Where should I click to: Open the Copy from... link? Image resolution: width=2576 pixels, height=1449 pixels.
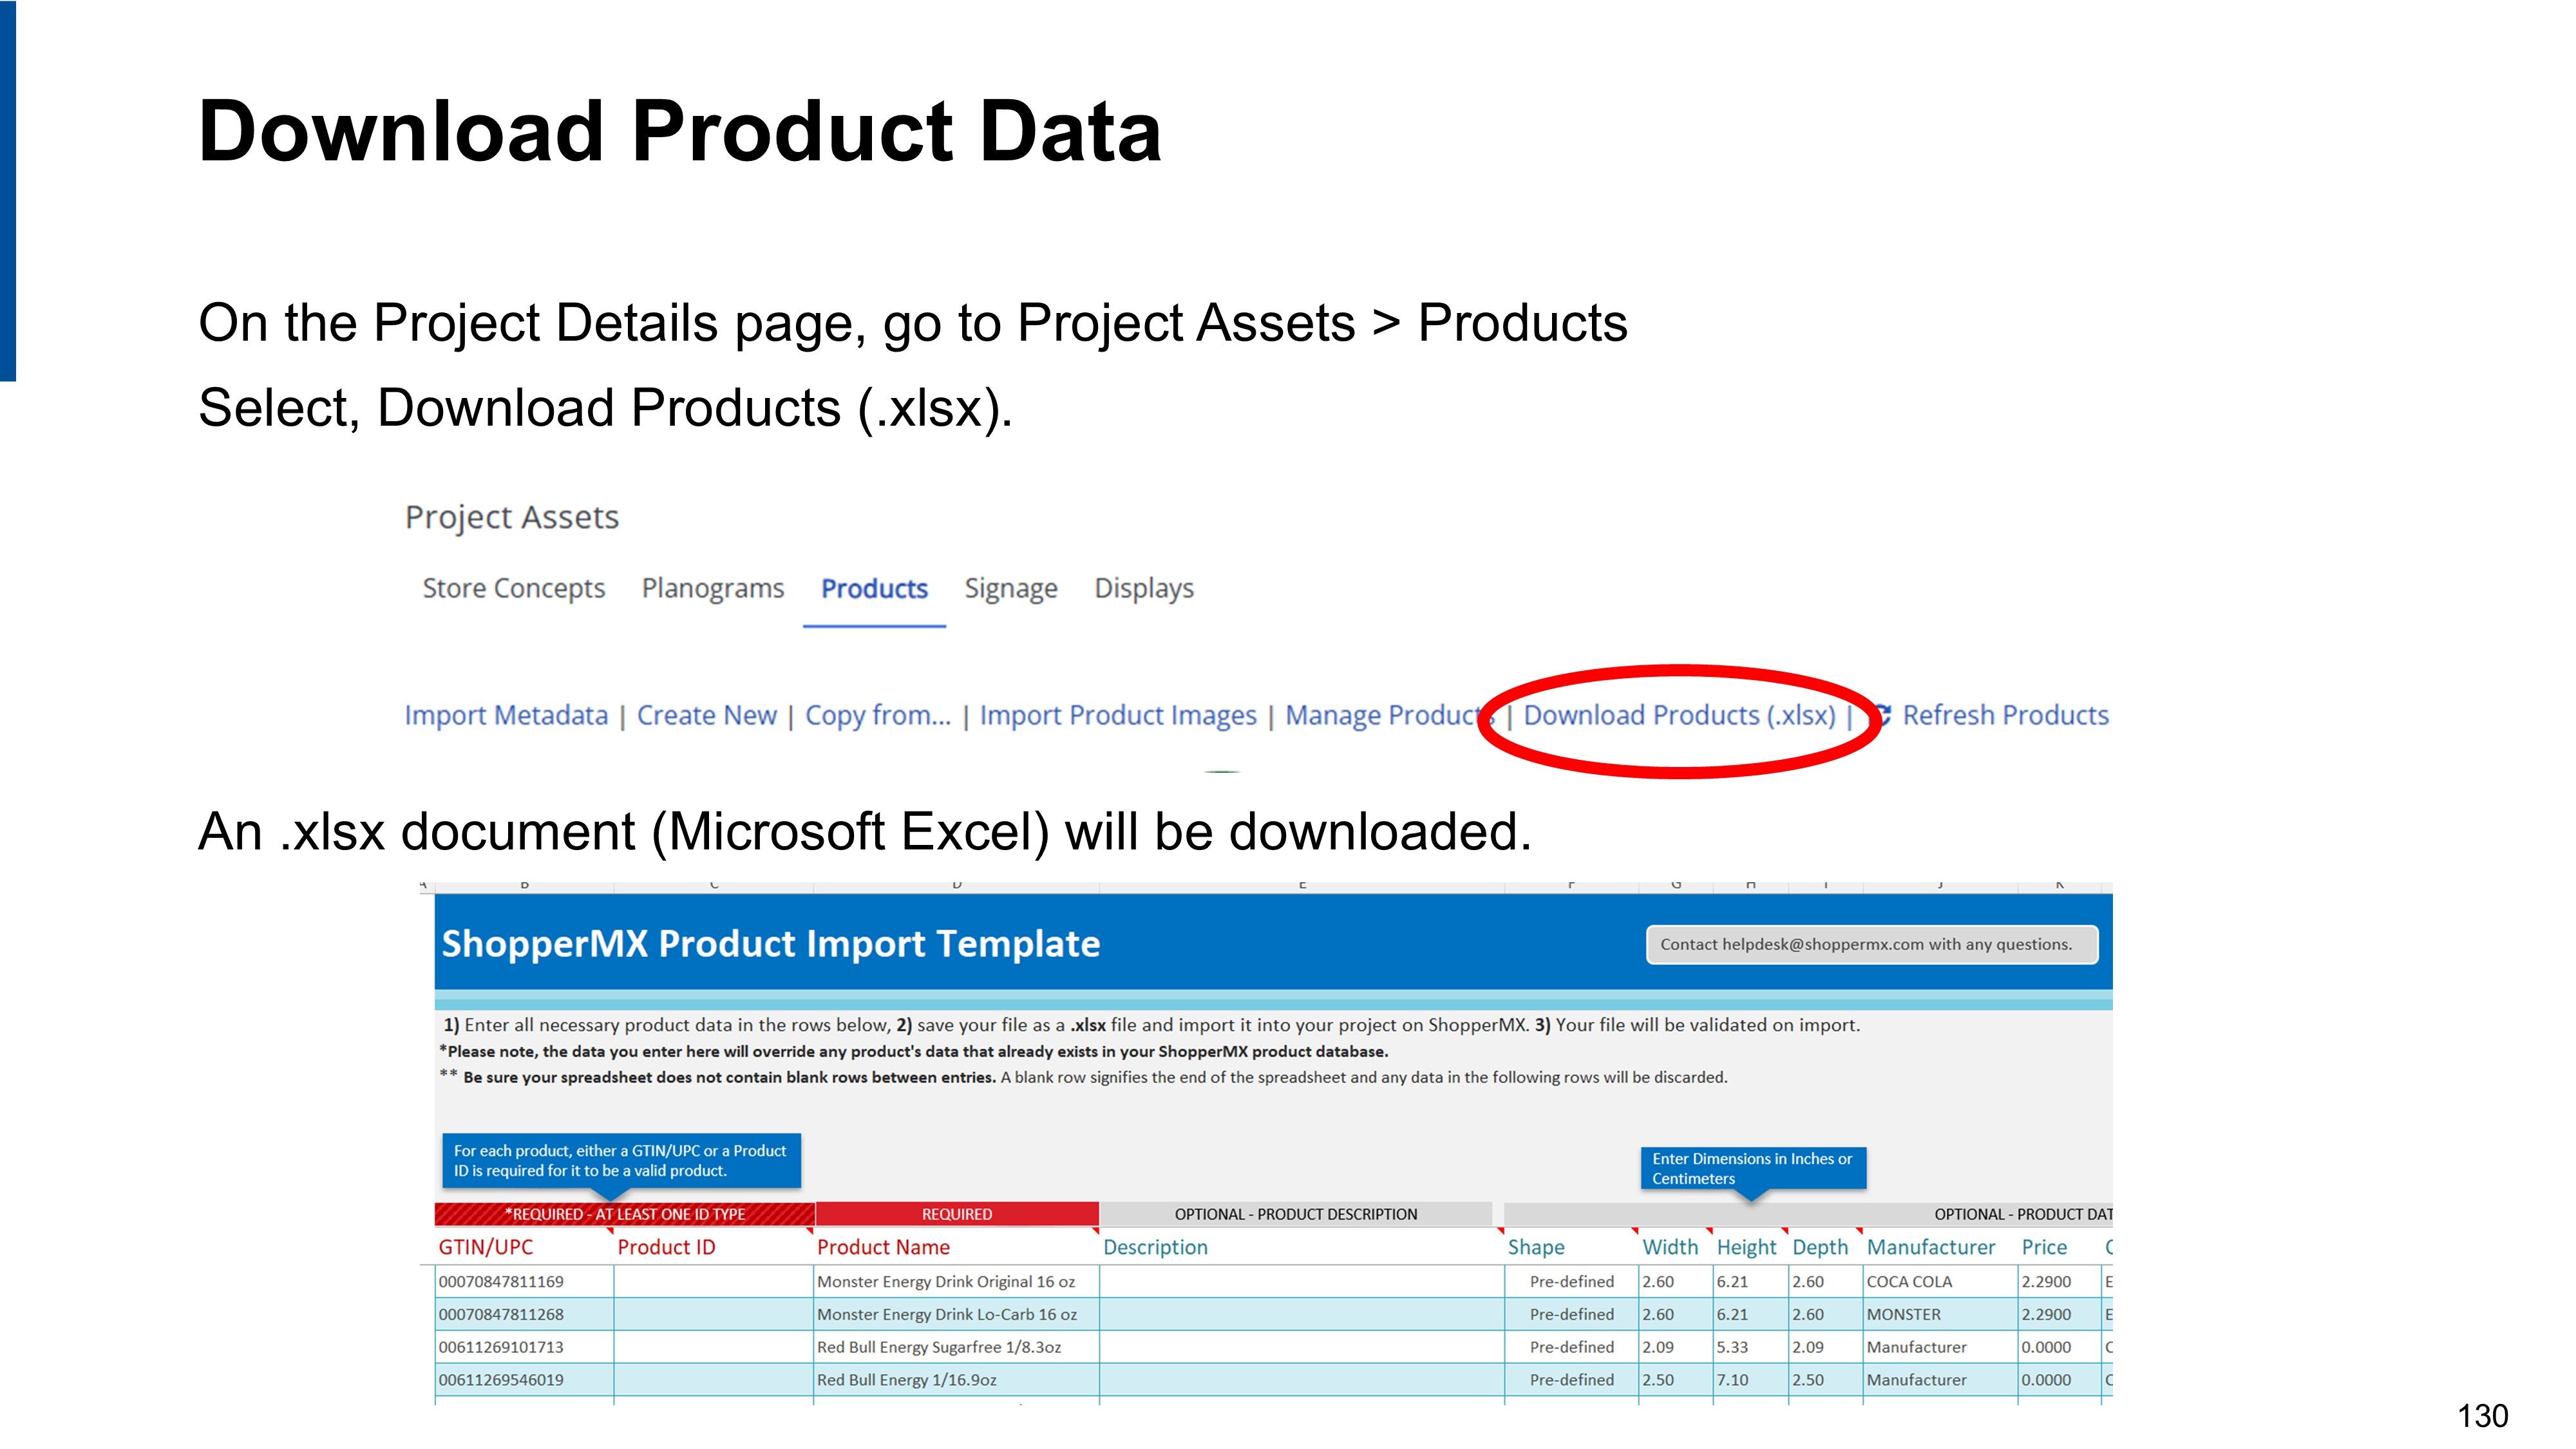pyautogui.click(x=878, y=715)
